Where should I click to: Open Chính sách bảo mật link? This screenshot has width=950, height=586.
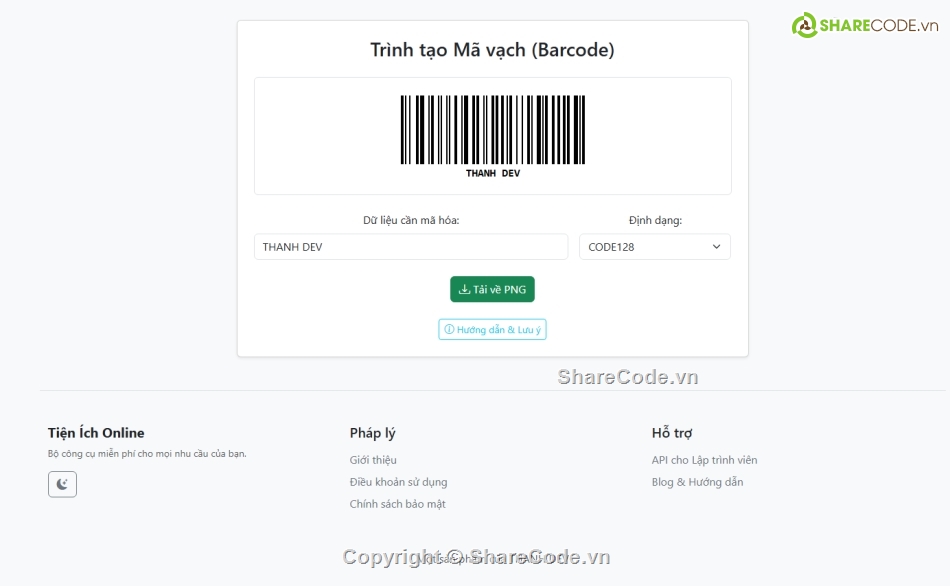[397, 504]
